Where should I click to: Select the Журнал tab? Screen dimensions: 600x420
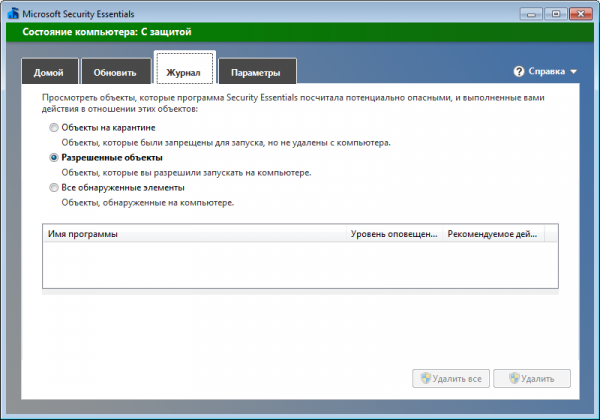pos(184,68)
